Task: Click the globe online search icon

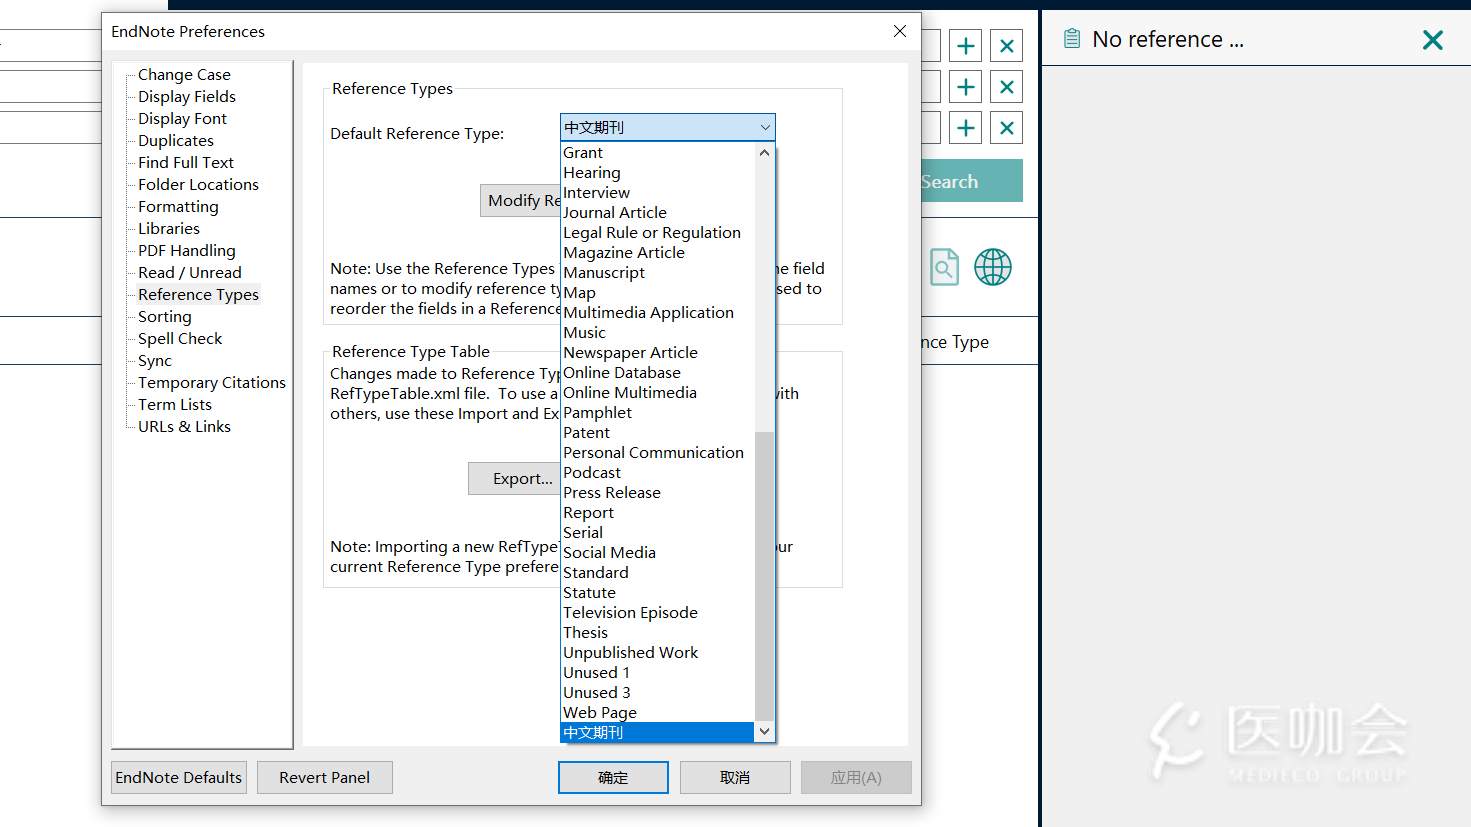Action: point(993,267)
